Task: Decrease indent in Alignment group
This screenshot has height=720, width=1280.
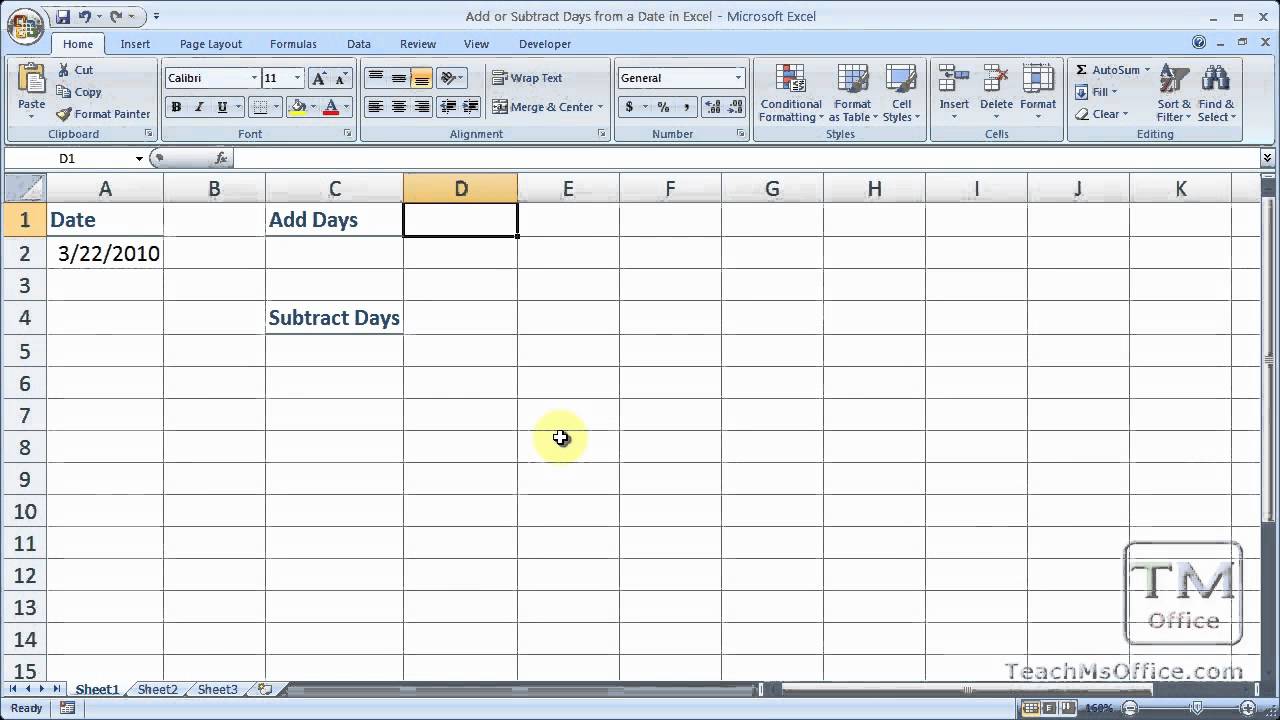Action: [448, 107]
